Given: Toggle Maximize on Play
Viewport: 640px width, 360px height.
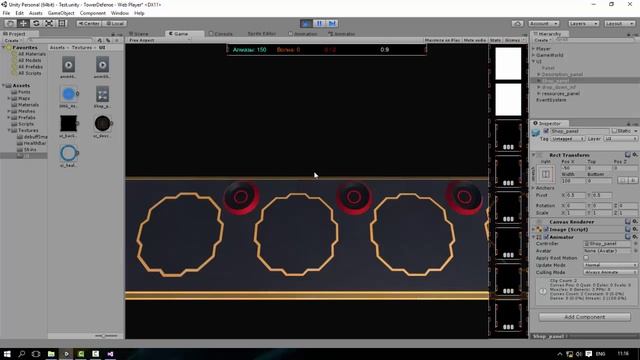Looking at the screenshot, I should [x=442, y=40].
